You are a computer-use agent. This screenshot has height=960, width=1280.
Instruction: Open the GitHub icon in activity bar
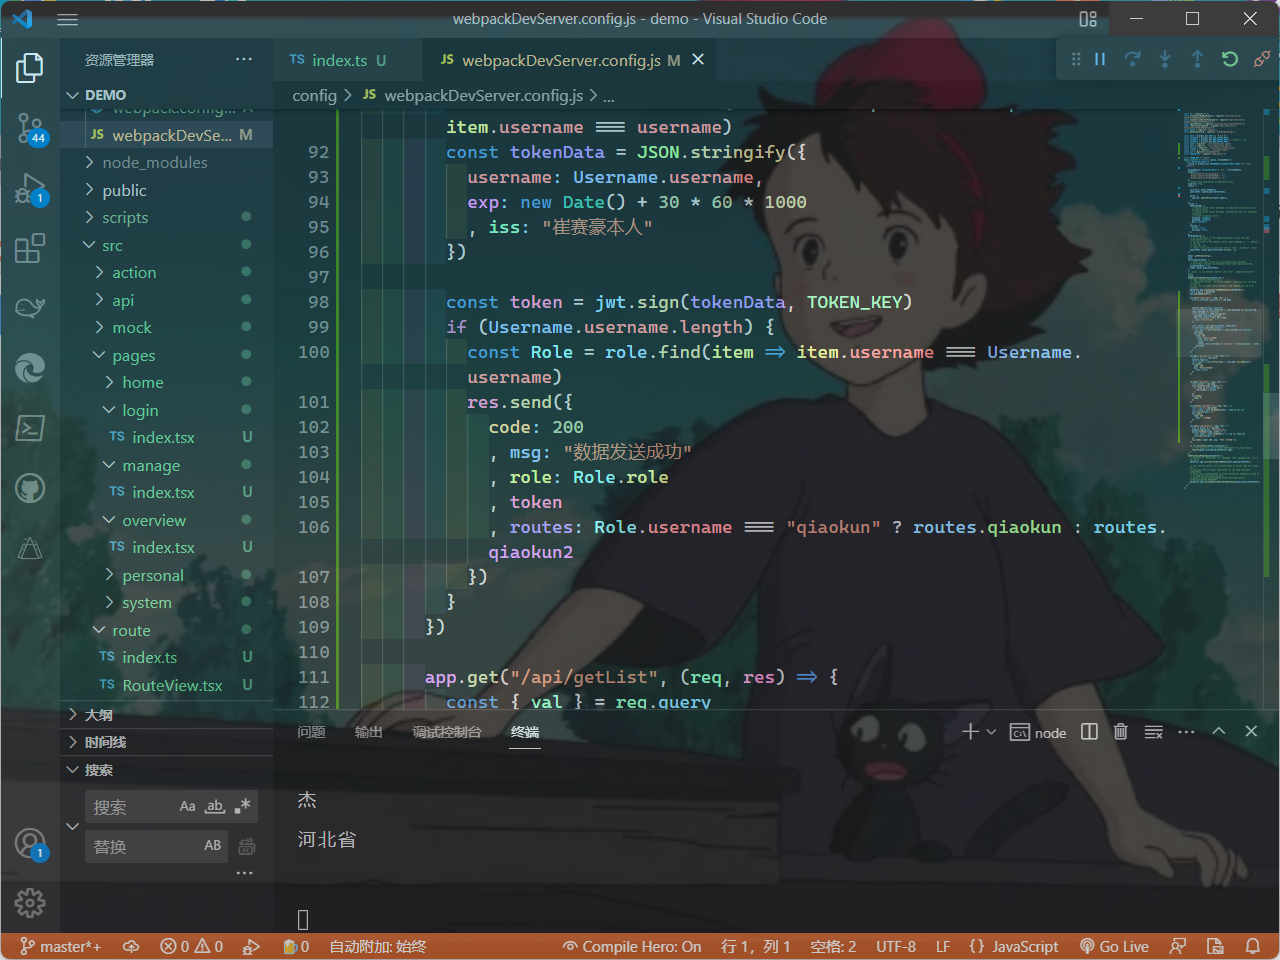[x=30, y=488]
